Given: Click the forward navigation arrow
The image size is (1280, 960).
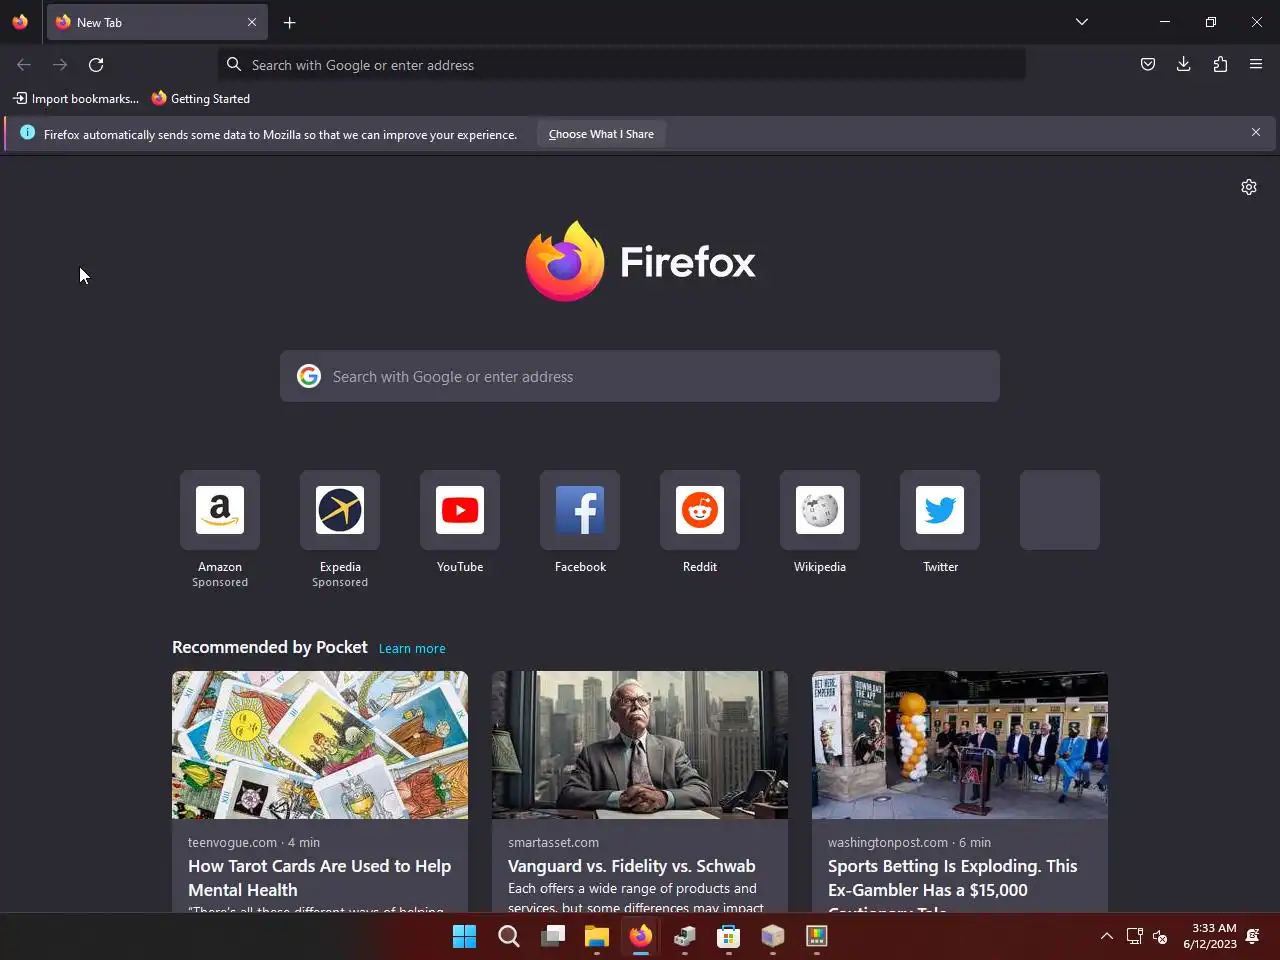Looking at the screenshot, I should [x=60, y=65].
